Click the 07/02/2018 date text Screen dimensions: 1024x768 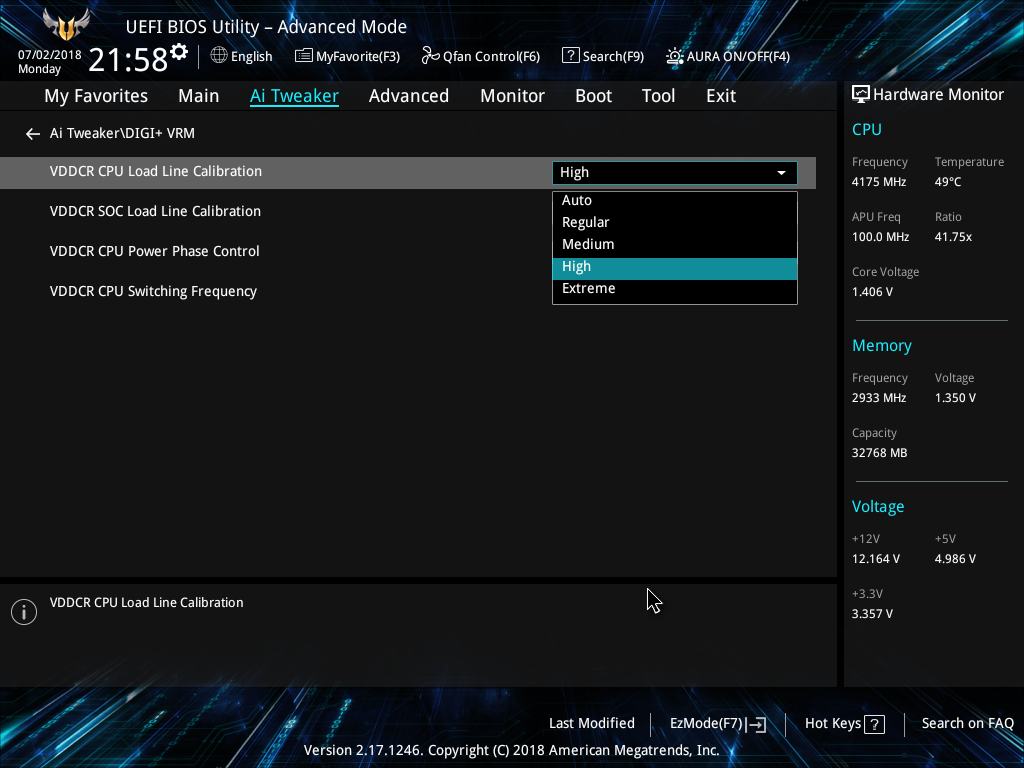point(50,55)
